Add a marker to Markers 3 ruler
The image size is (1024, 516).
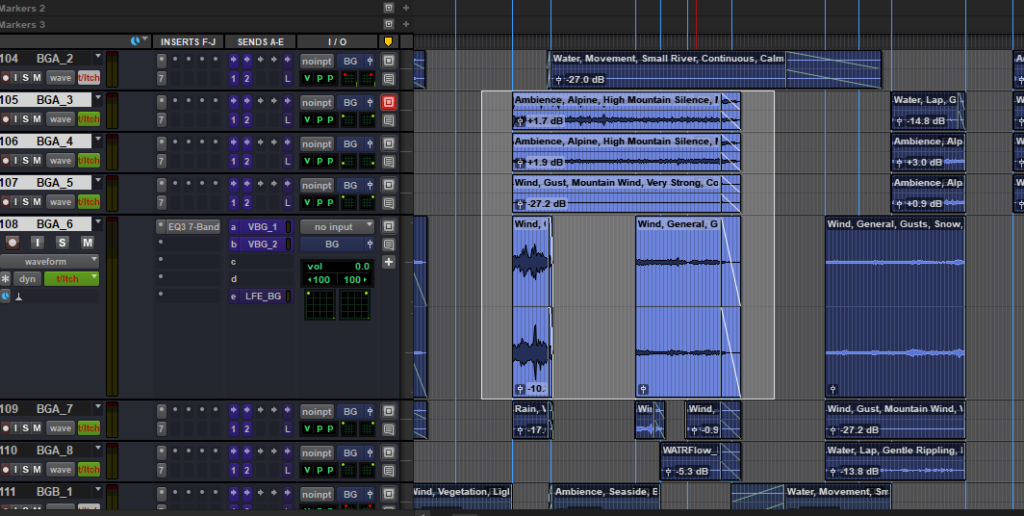[x=406, y=24]
